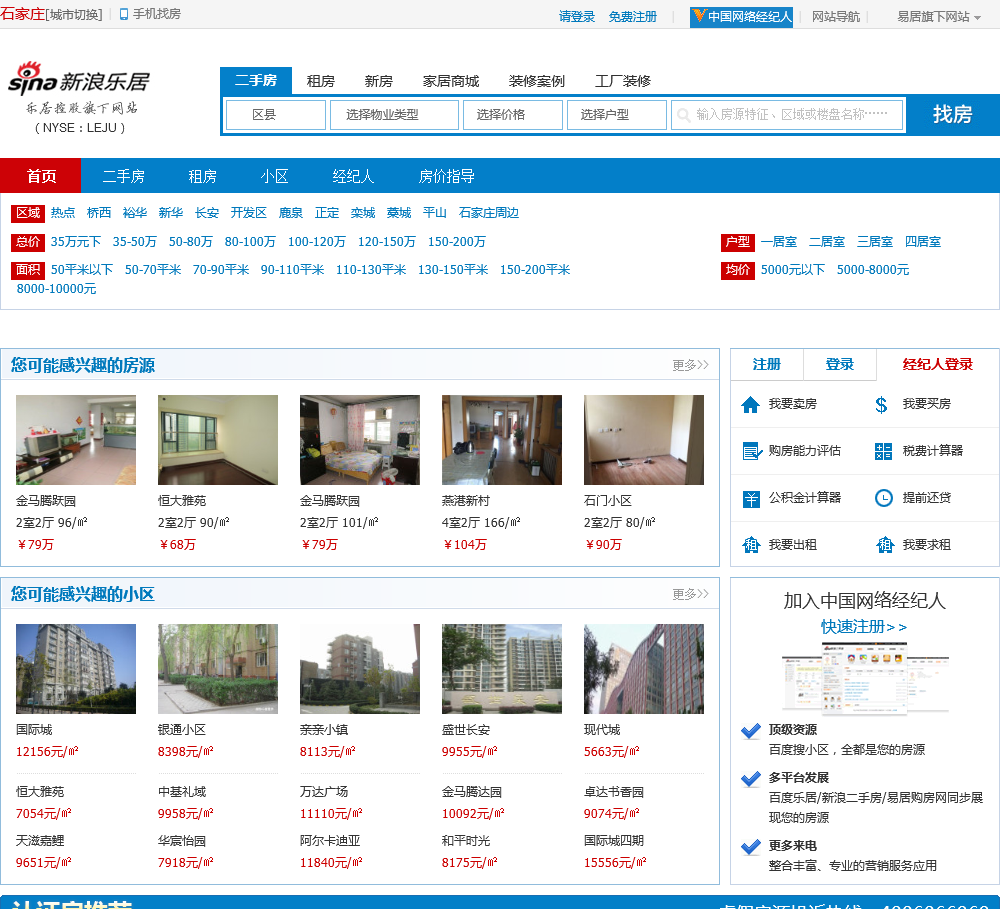The height and width of the screenshot is (909, 1000).
Task: Open 燕港新村 listing photo
Action: click(x=501, y=440)
